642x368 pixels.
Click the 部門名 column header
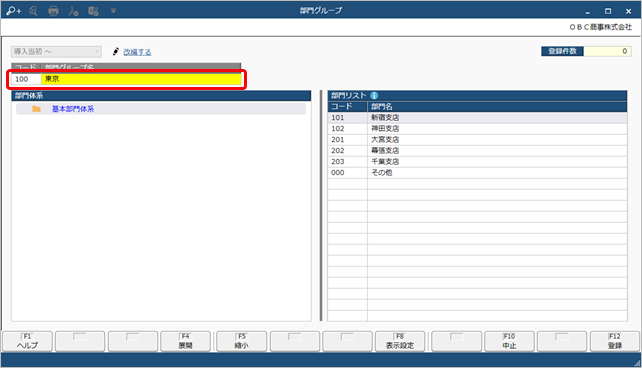(497, 106)
